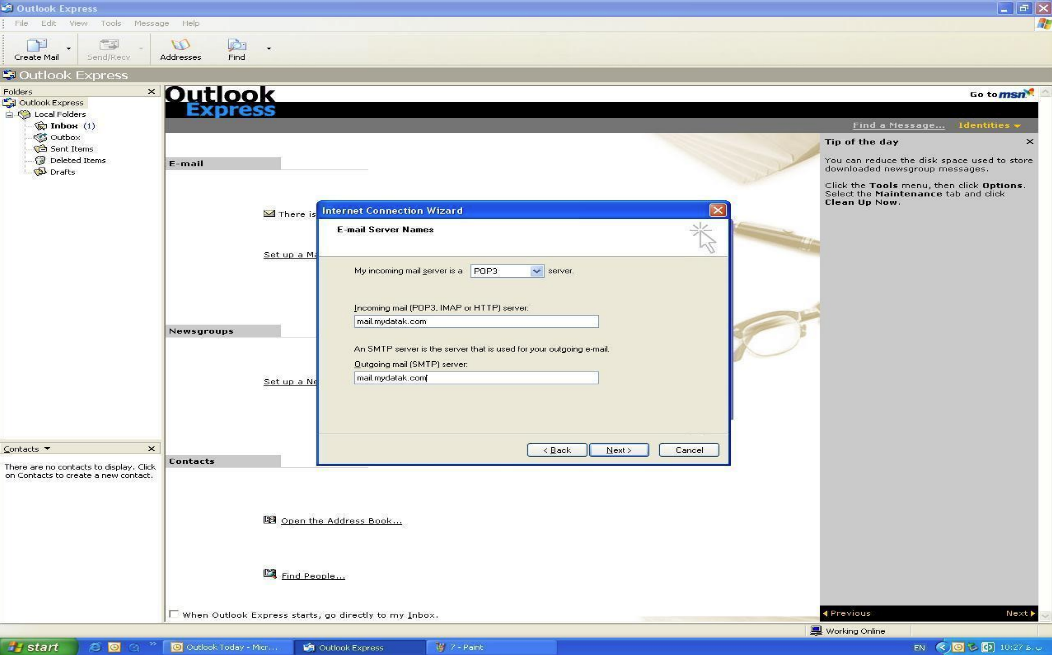The image size is (1052, 655).
Task: Click the Next button in the wizard
Action: pyautogui.click(x=619, y=450)
